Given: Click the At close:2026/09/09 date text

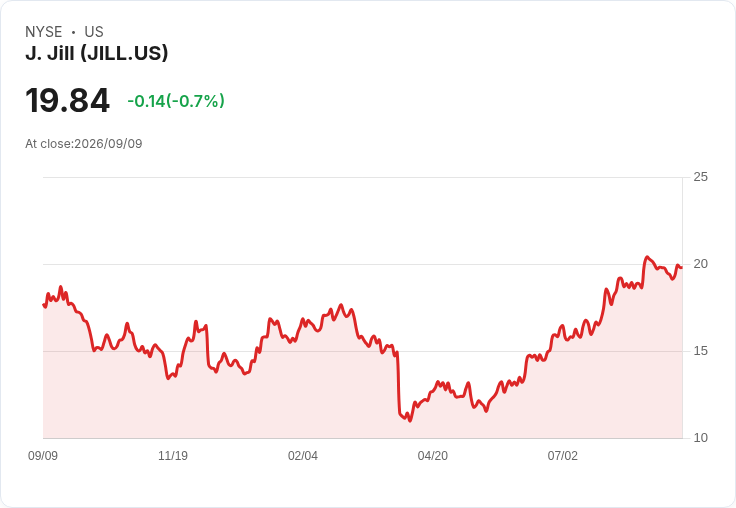Looking at the screenshot, I should pyautogui.click(x=84, y=144).
